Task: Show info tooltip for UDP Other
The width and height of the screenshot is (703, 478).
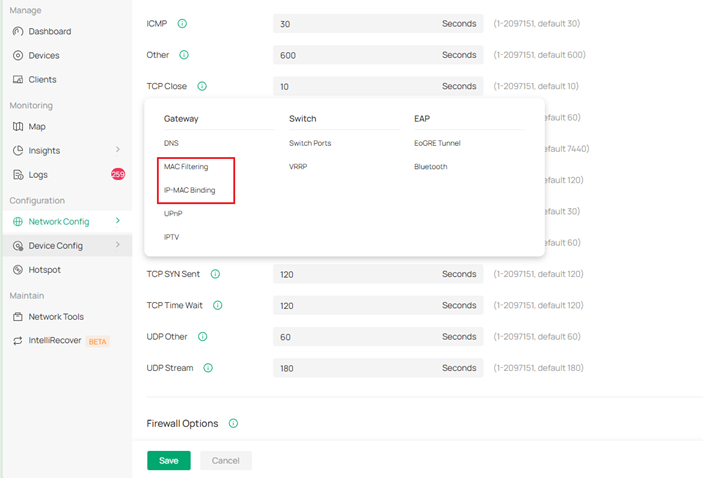Action: coord(203,336)
